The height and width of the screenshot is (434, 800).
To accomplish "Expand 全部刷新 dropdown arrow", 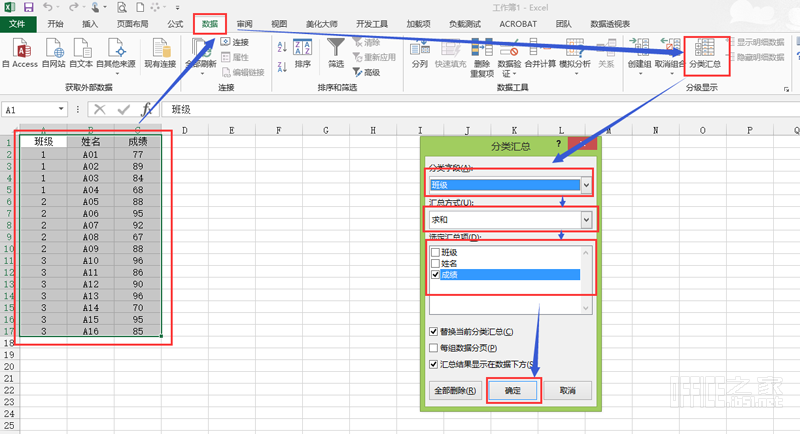I will coord(203,74).
